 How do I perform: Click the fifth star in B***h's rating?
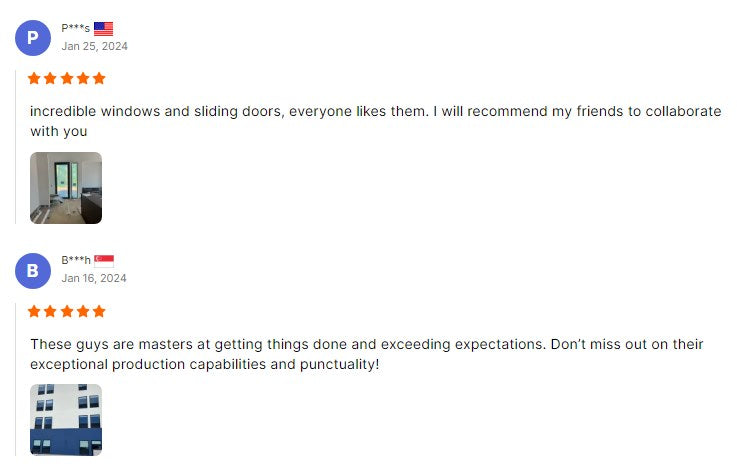pyautogui.click(x=99, y=311)
